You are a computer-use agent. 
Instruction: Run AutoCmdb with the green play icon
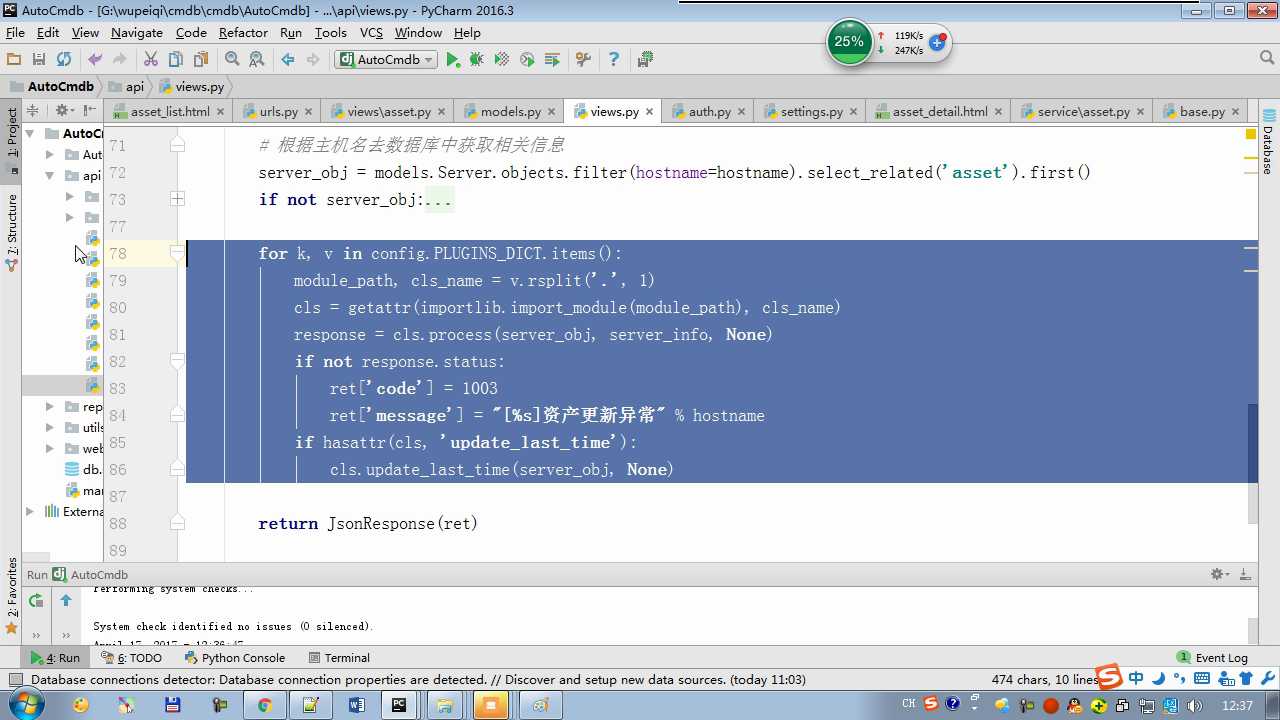tap(453, 60)
